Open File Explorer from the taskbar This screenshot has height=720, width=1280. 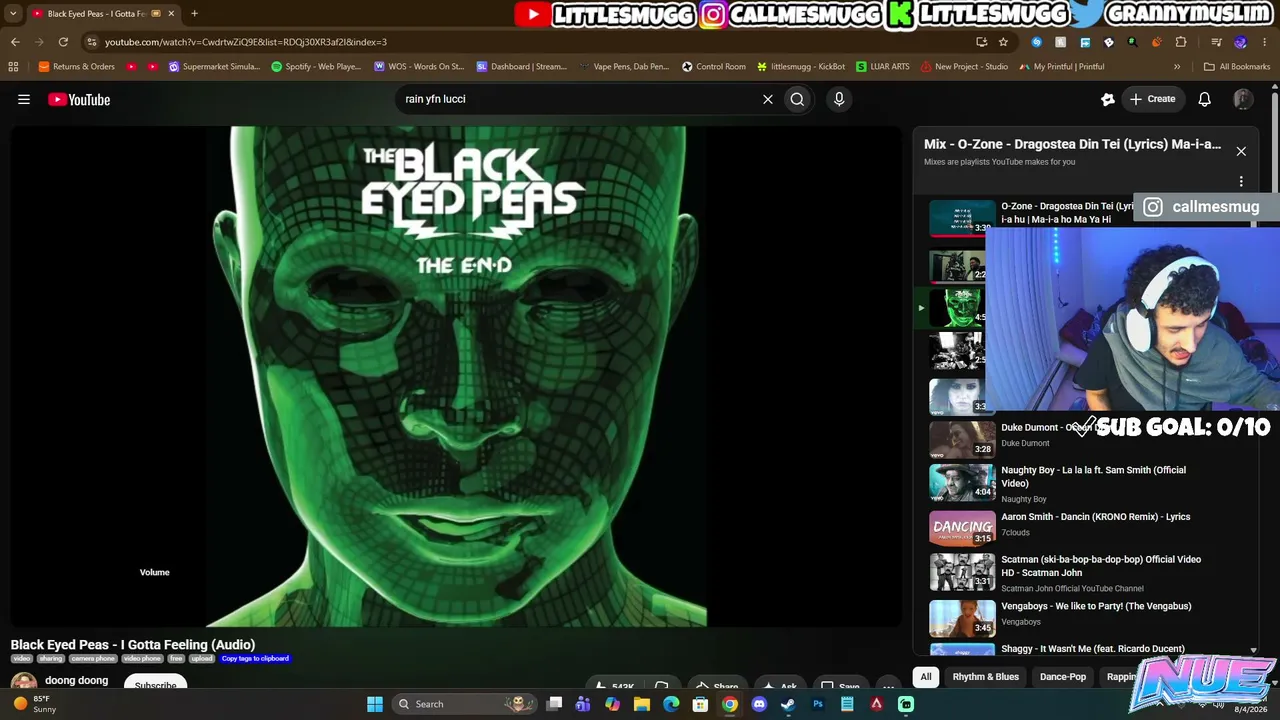pos(642,704)
